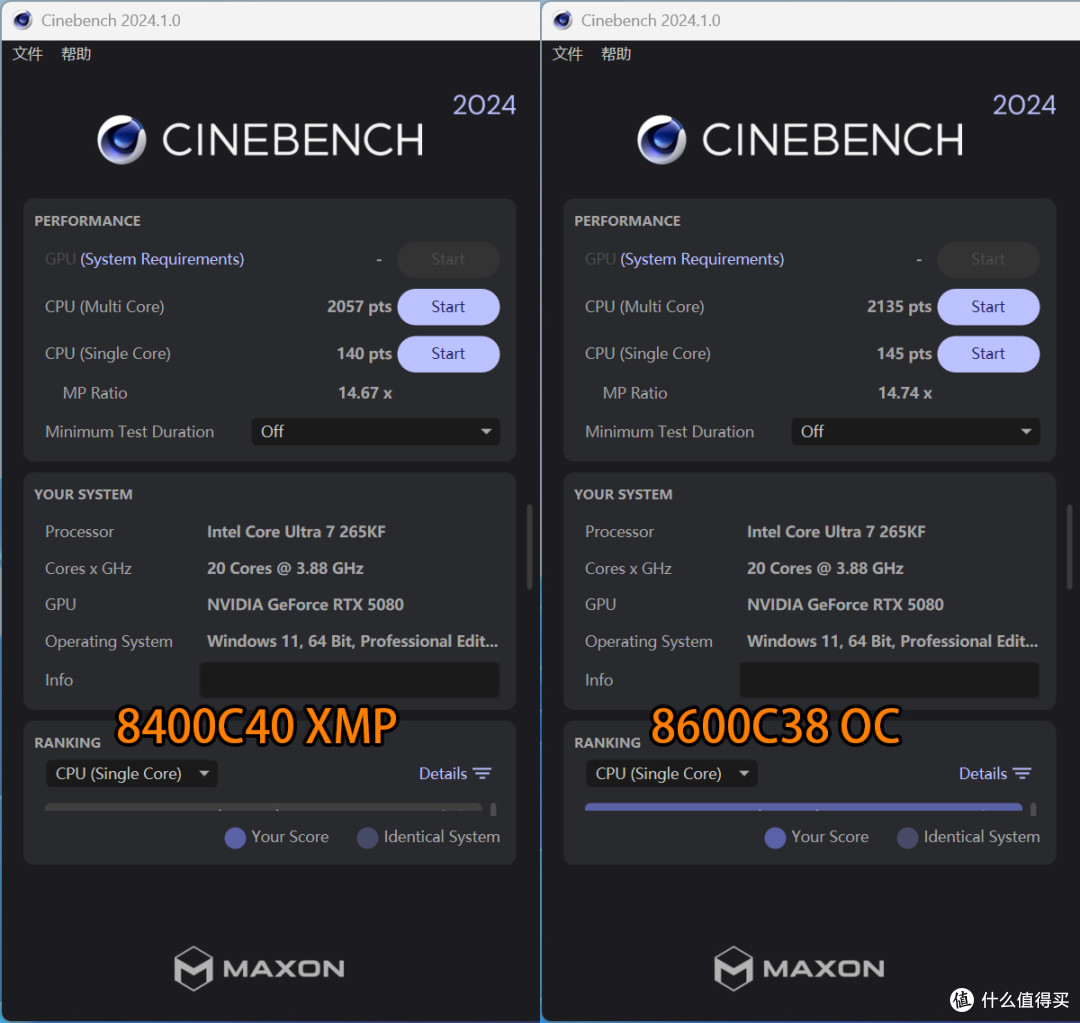
Task: Click the Identical System legend dot in right window
Action: point(908,838)
